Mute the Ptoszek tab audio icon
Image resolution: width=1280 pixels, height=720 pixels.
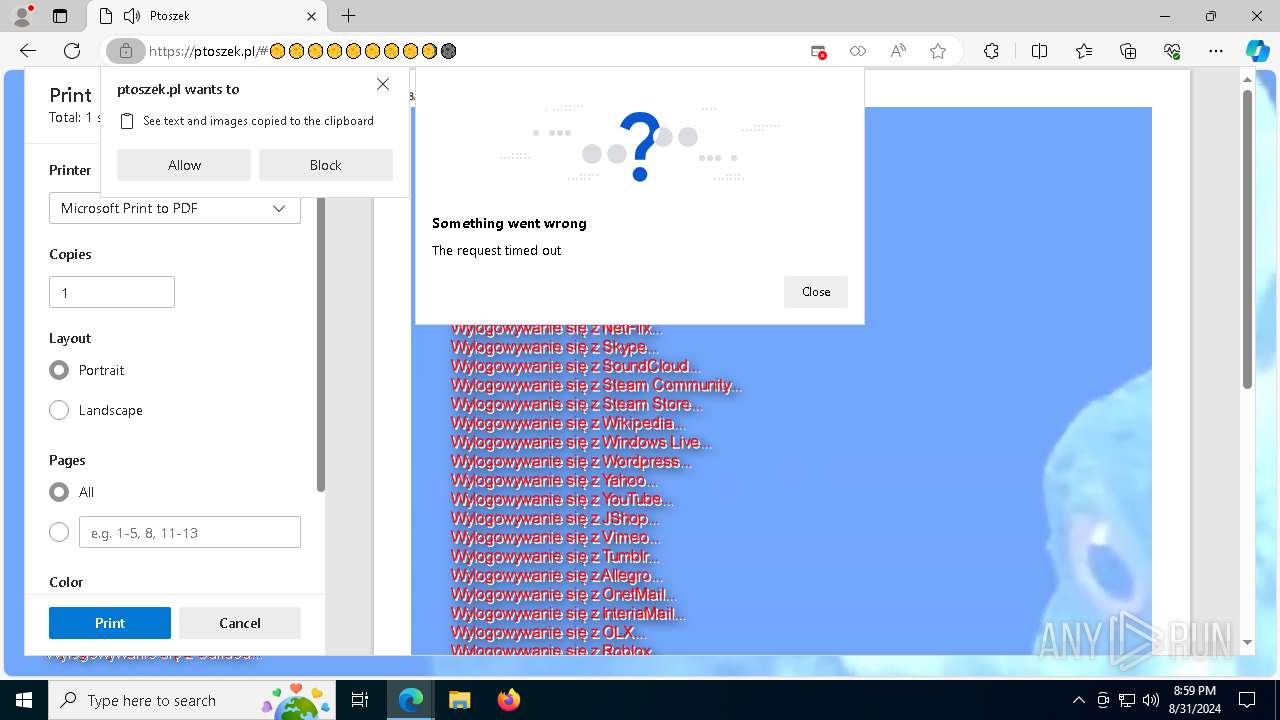[131, 16]
